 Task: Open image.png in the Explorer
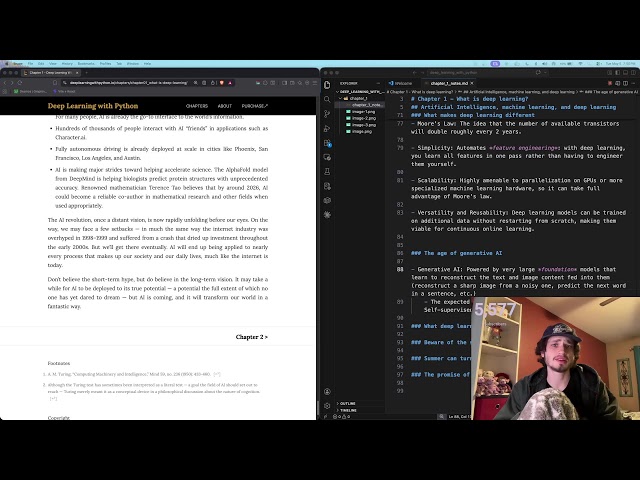362,131
